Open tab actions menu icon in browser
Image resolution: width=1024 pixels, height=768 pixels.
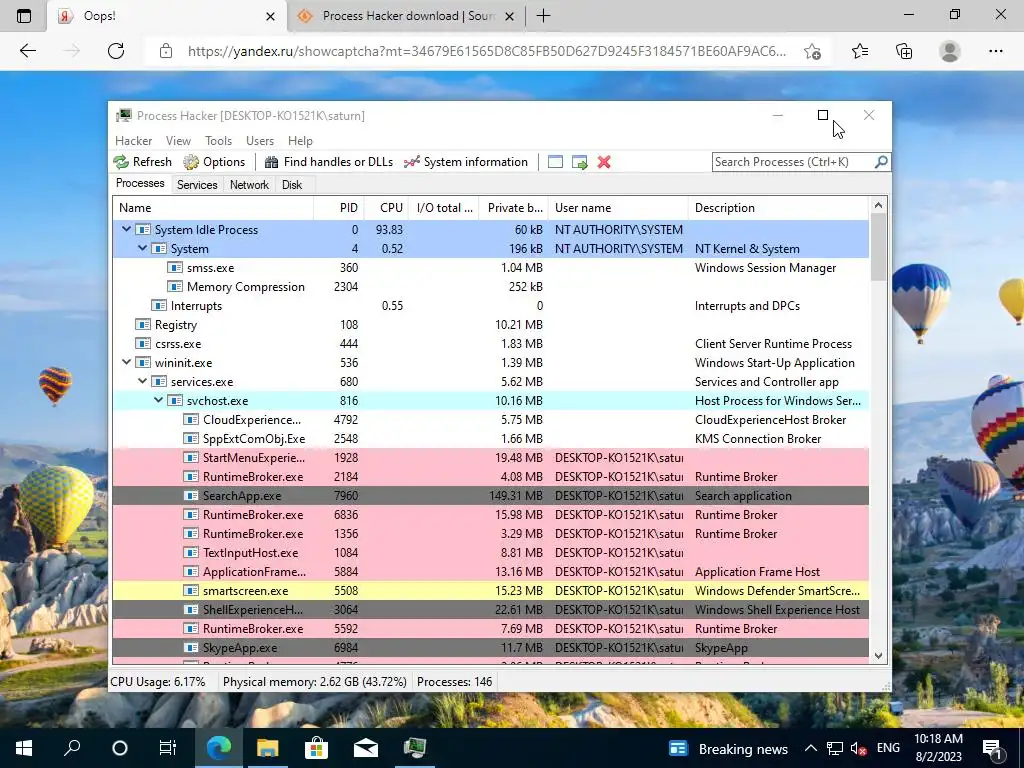(24, 16)
